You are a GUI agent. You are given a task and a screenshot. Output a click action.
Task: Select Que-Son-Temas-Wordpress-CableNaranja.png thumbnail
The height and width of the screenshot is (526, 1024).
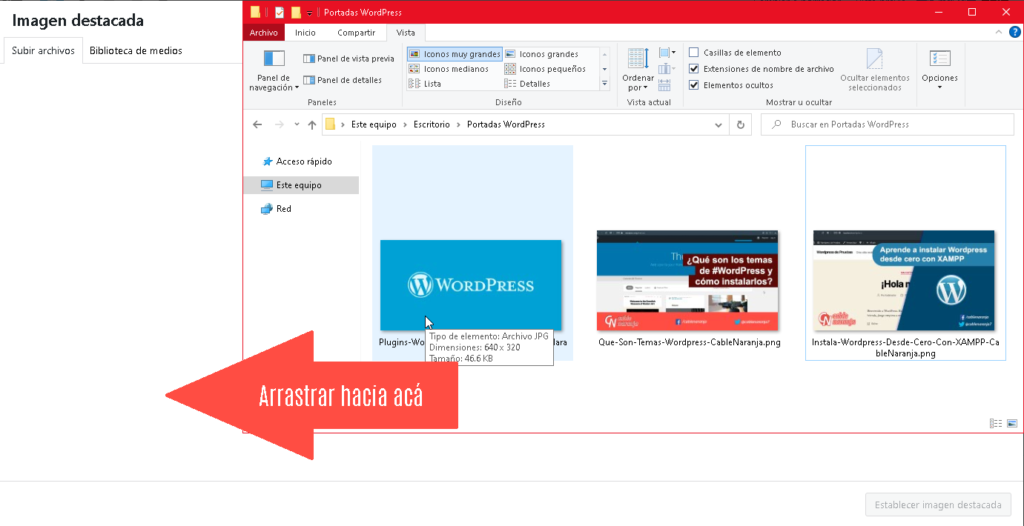coord(688,280)
